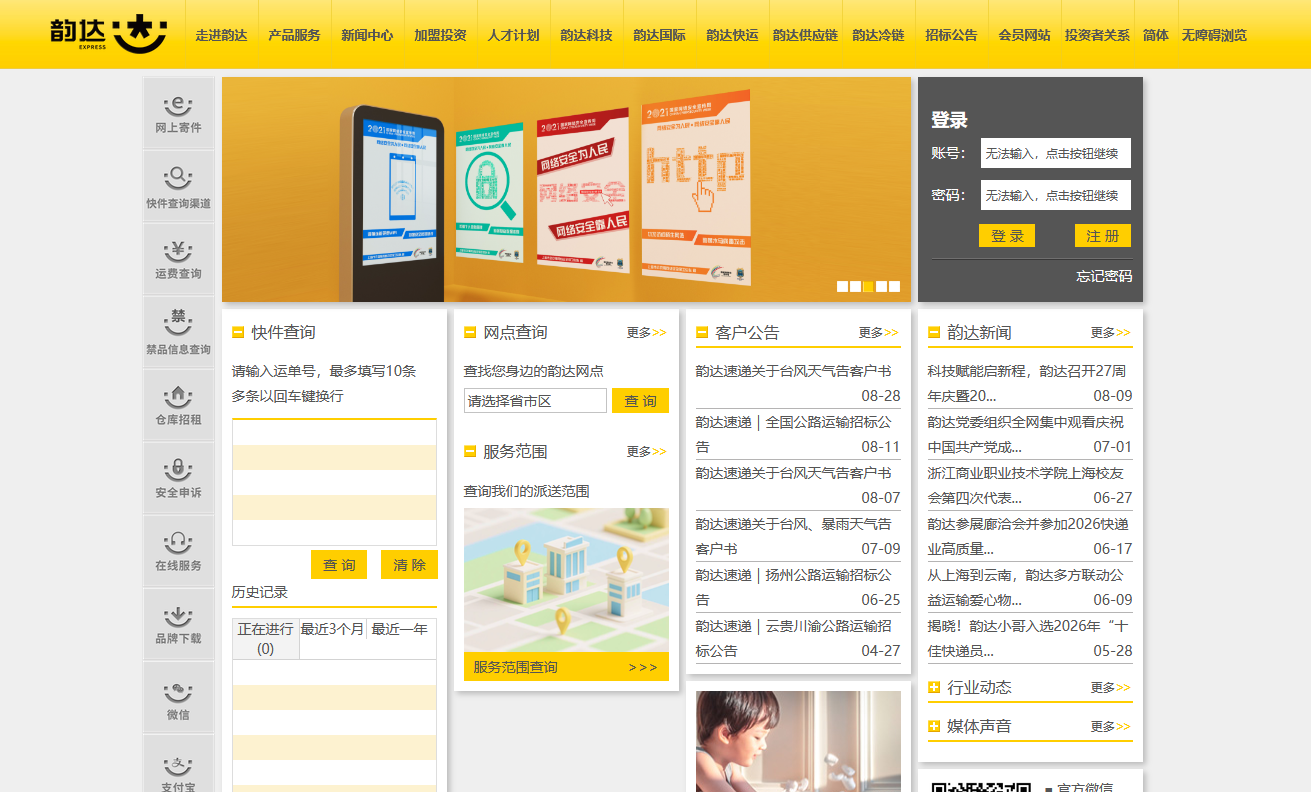Click the 账号 input field
Image resolution: width=1311 pixels, height=792 pixels.
point(1056,153)
